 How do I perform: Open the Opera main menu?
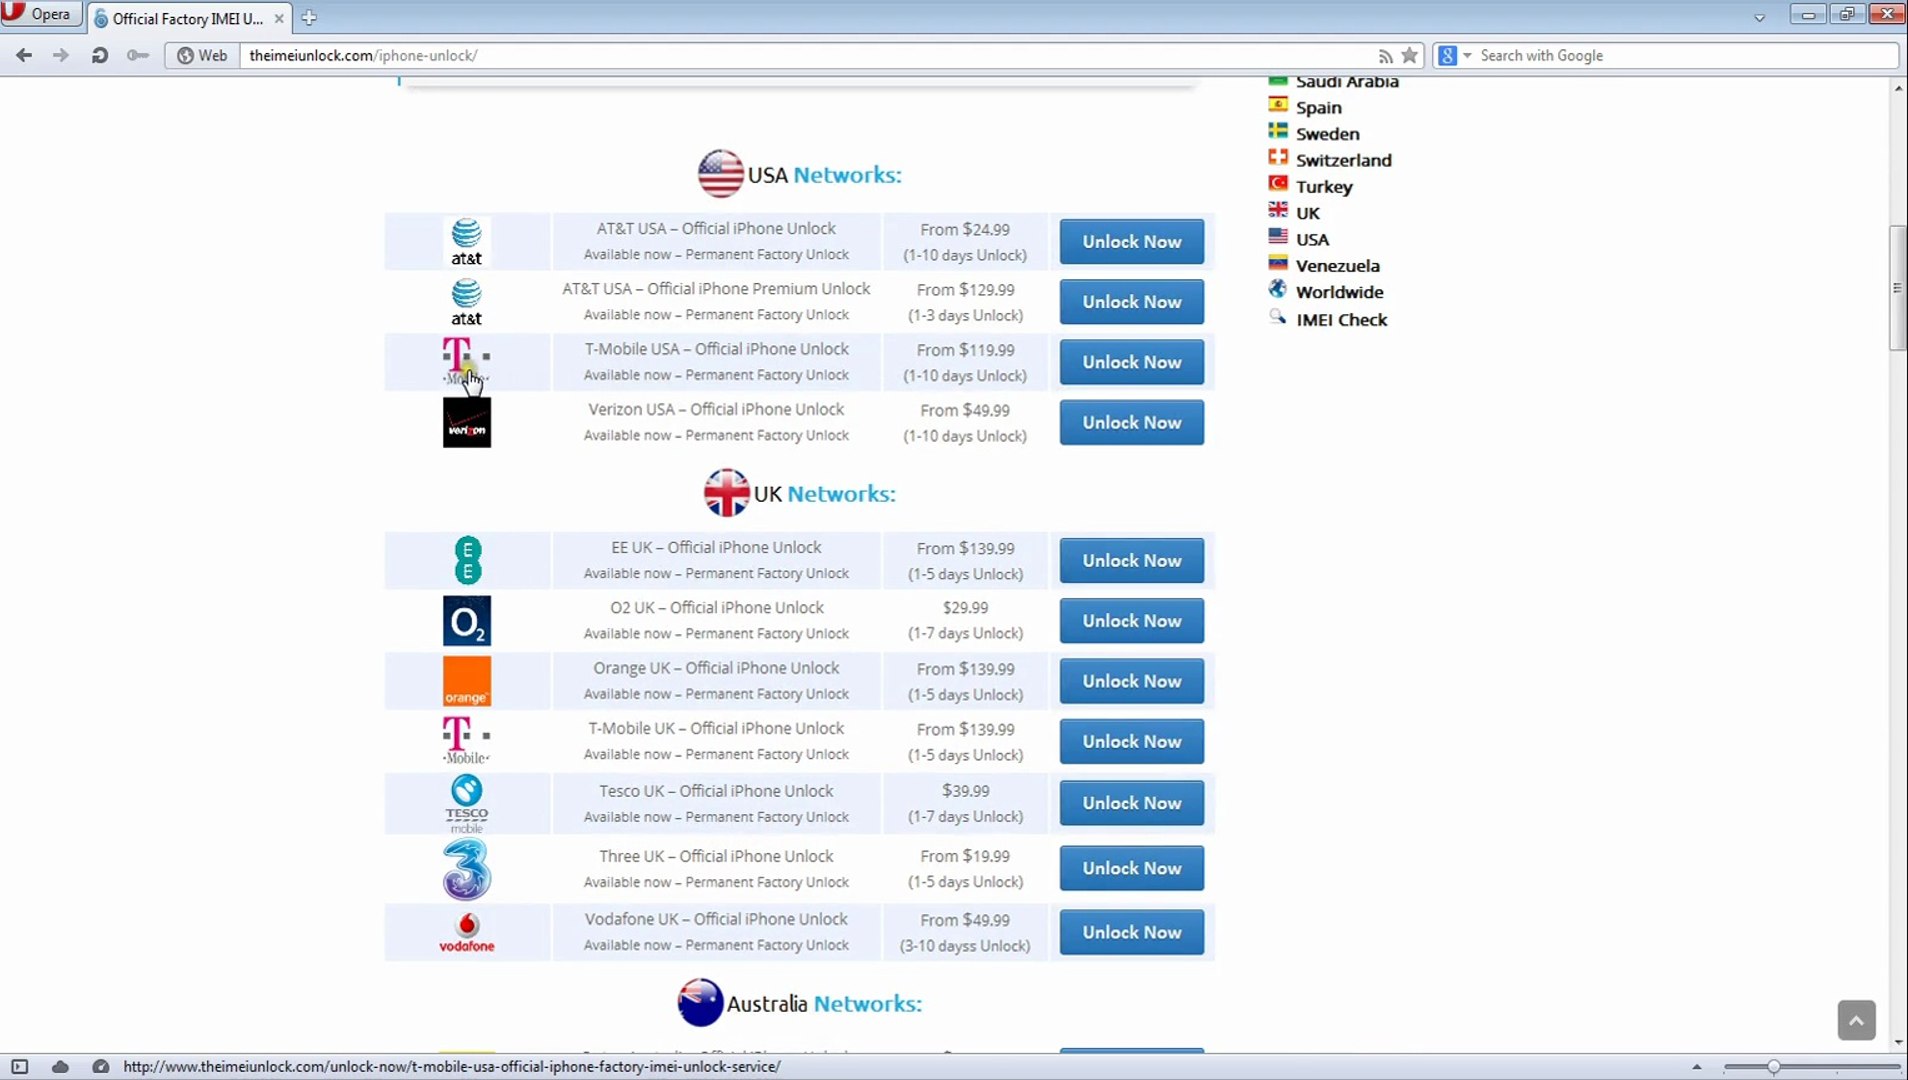click(41, 15)
